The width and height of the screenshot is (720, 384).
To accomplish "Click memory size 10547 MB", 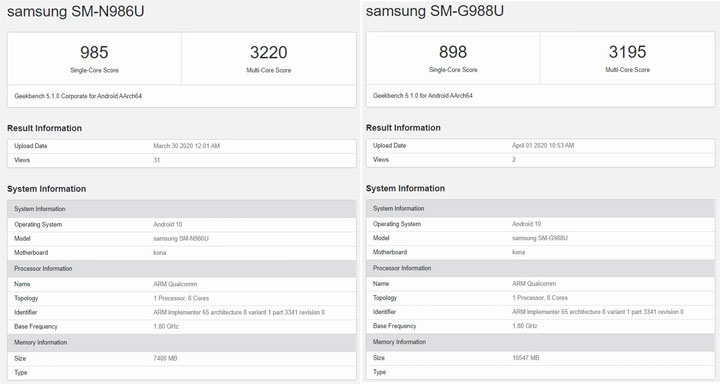I will (526, 358).
